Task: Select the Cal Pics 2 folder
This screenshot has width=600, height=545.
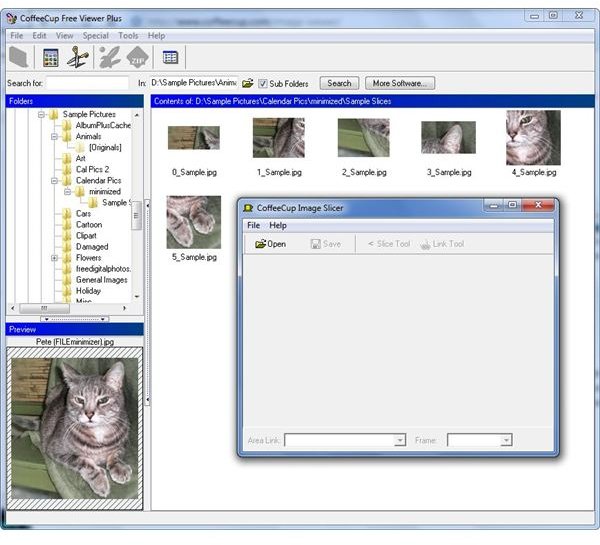Action: [x=92, y=169]
